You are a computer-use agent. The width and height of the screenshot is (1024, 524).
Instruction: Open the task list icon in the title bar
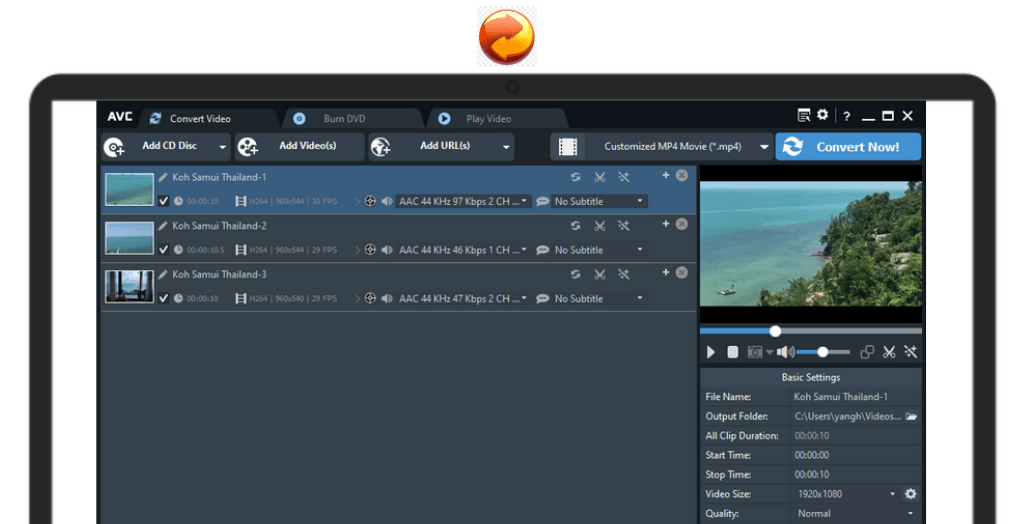click(x=804, y=116)
